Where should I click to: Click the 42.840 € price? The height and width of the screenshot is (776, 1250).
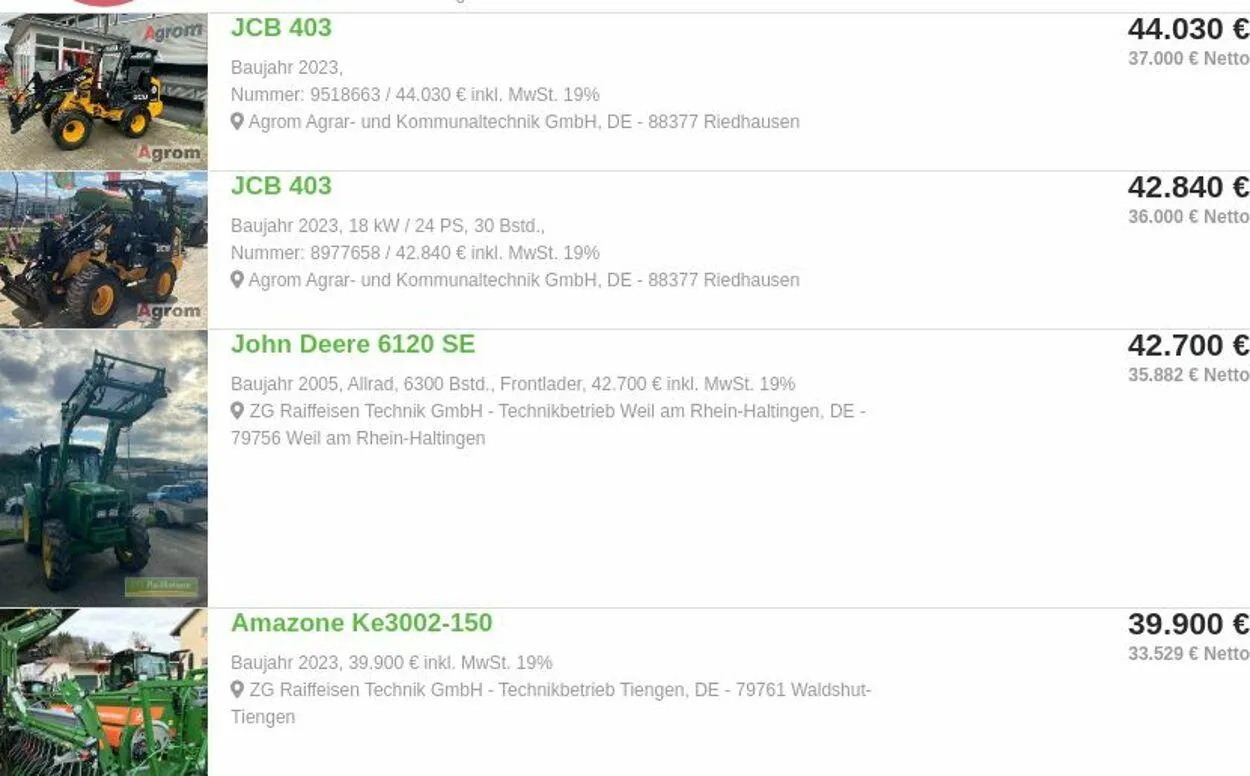(1187, 187)
